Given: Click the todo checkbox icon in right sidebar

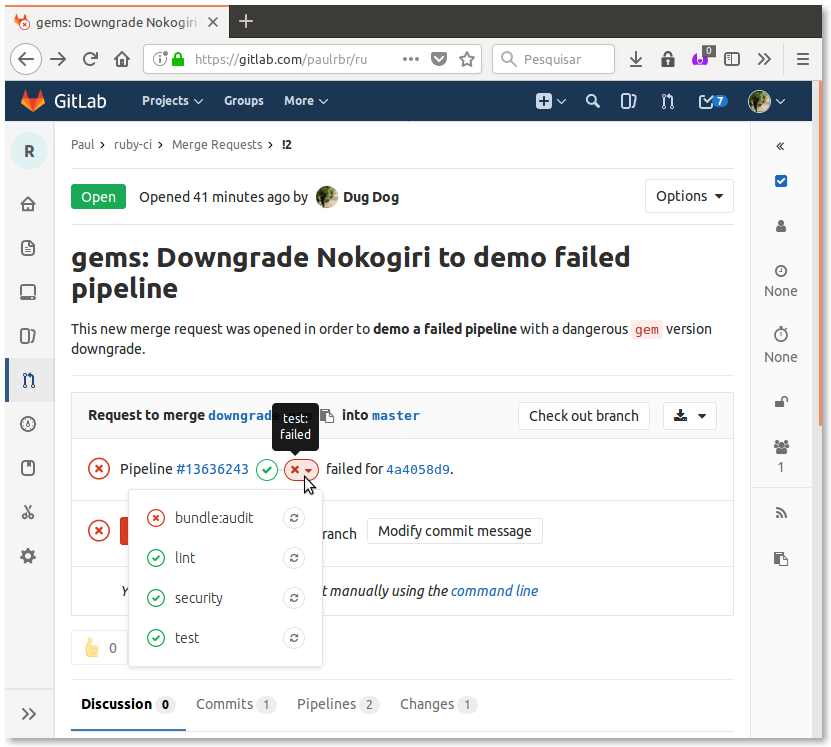Looking at the screenshot, I should pos(781,181).
